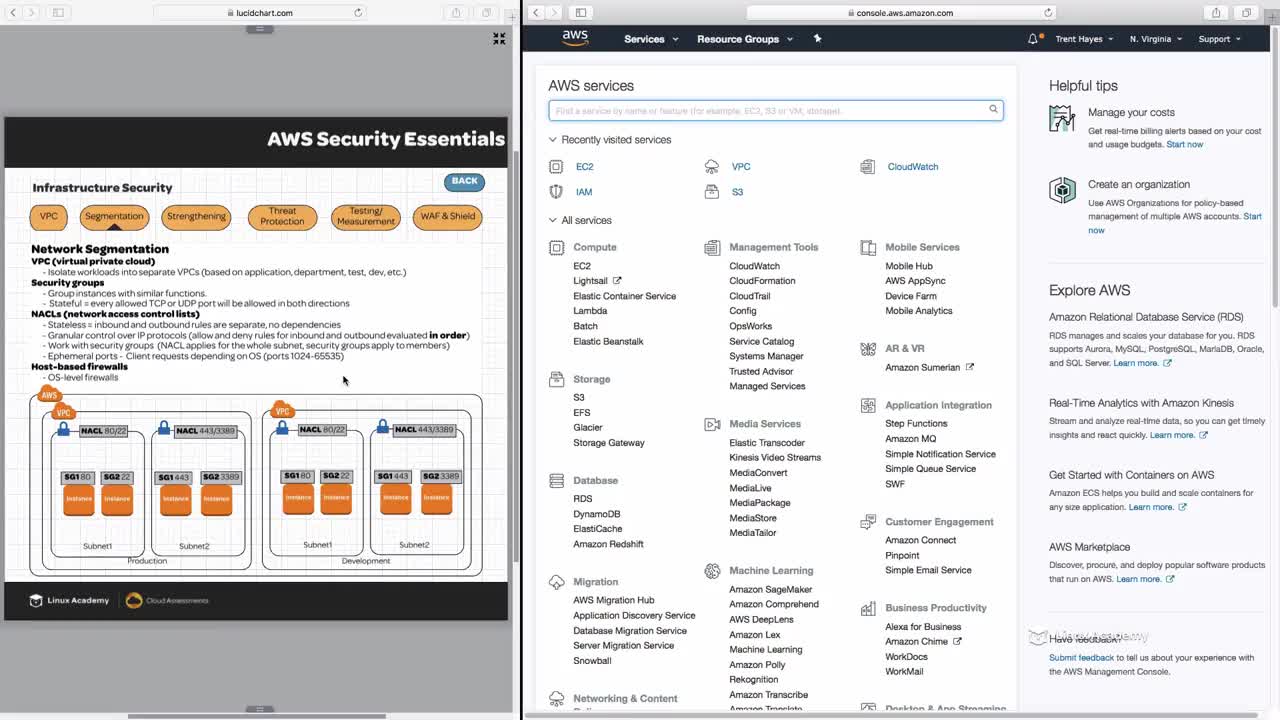Image resolution: width=1280 pixels, height=720 pixels.
Task: Click the Submit feedback link
Action: coord(1081,658)
